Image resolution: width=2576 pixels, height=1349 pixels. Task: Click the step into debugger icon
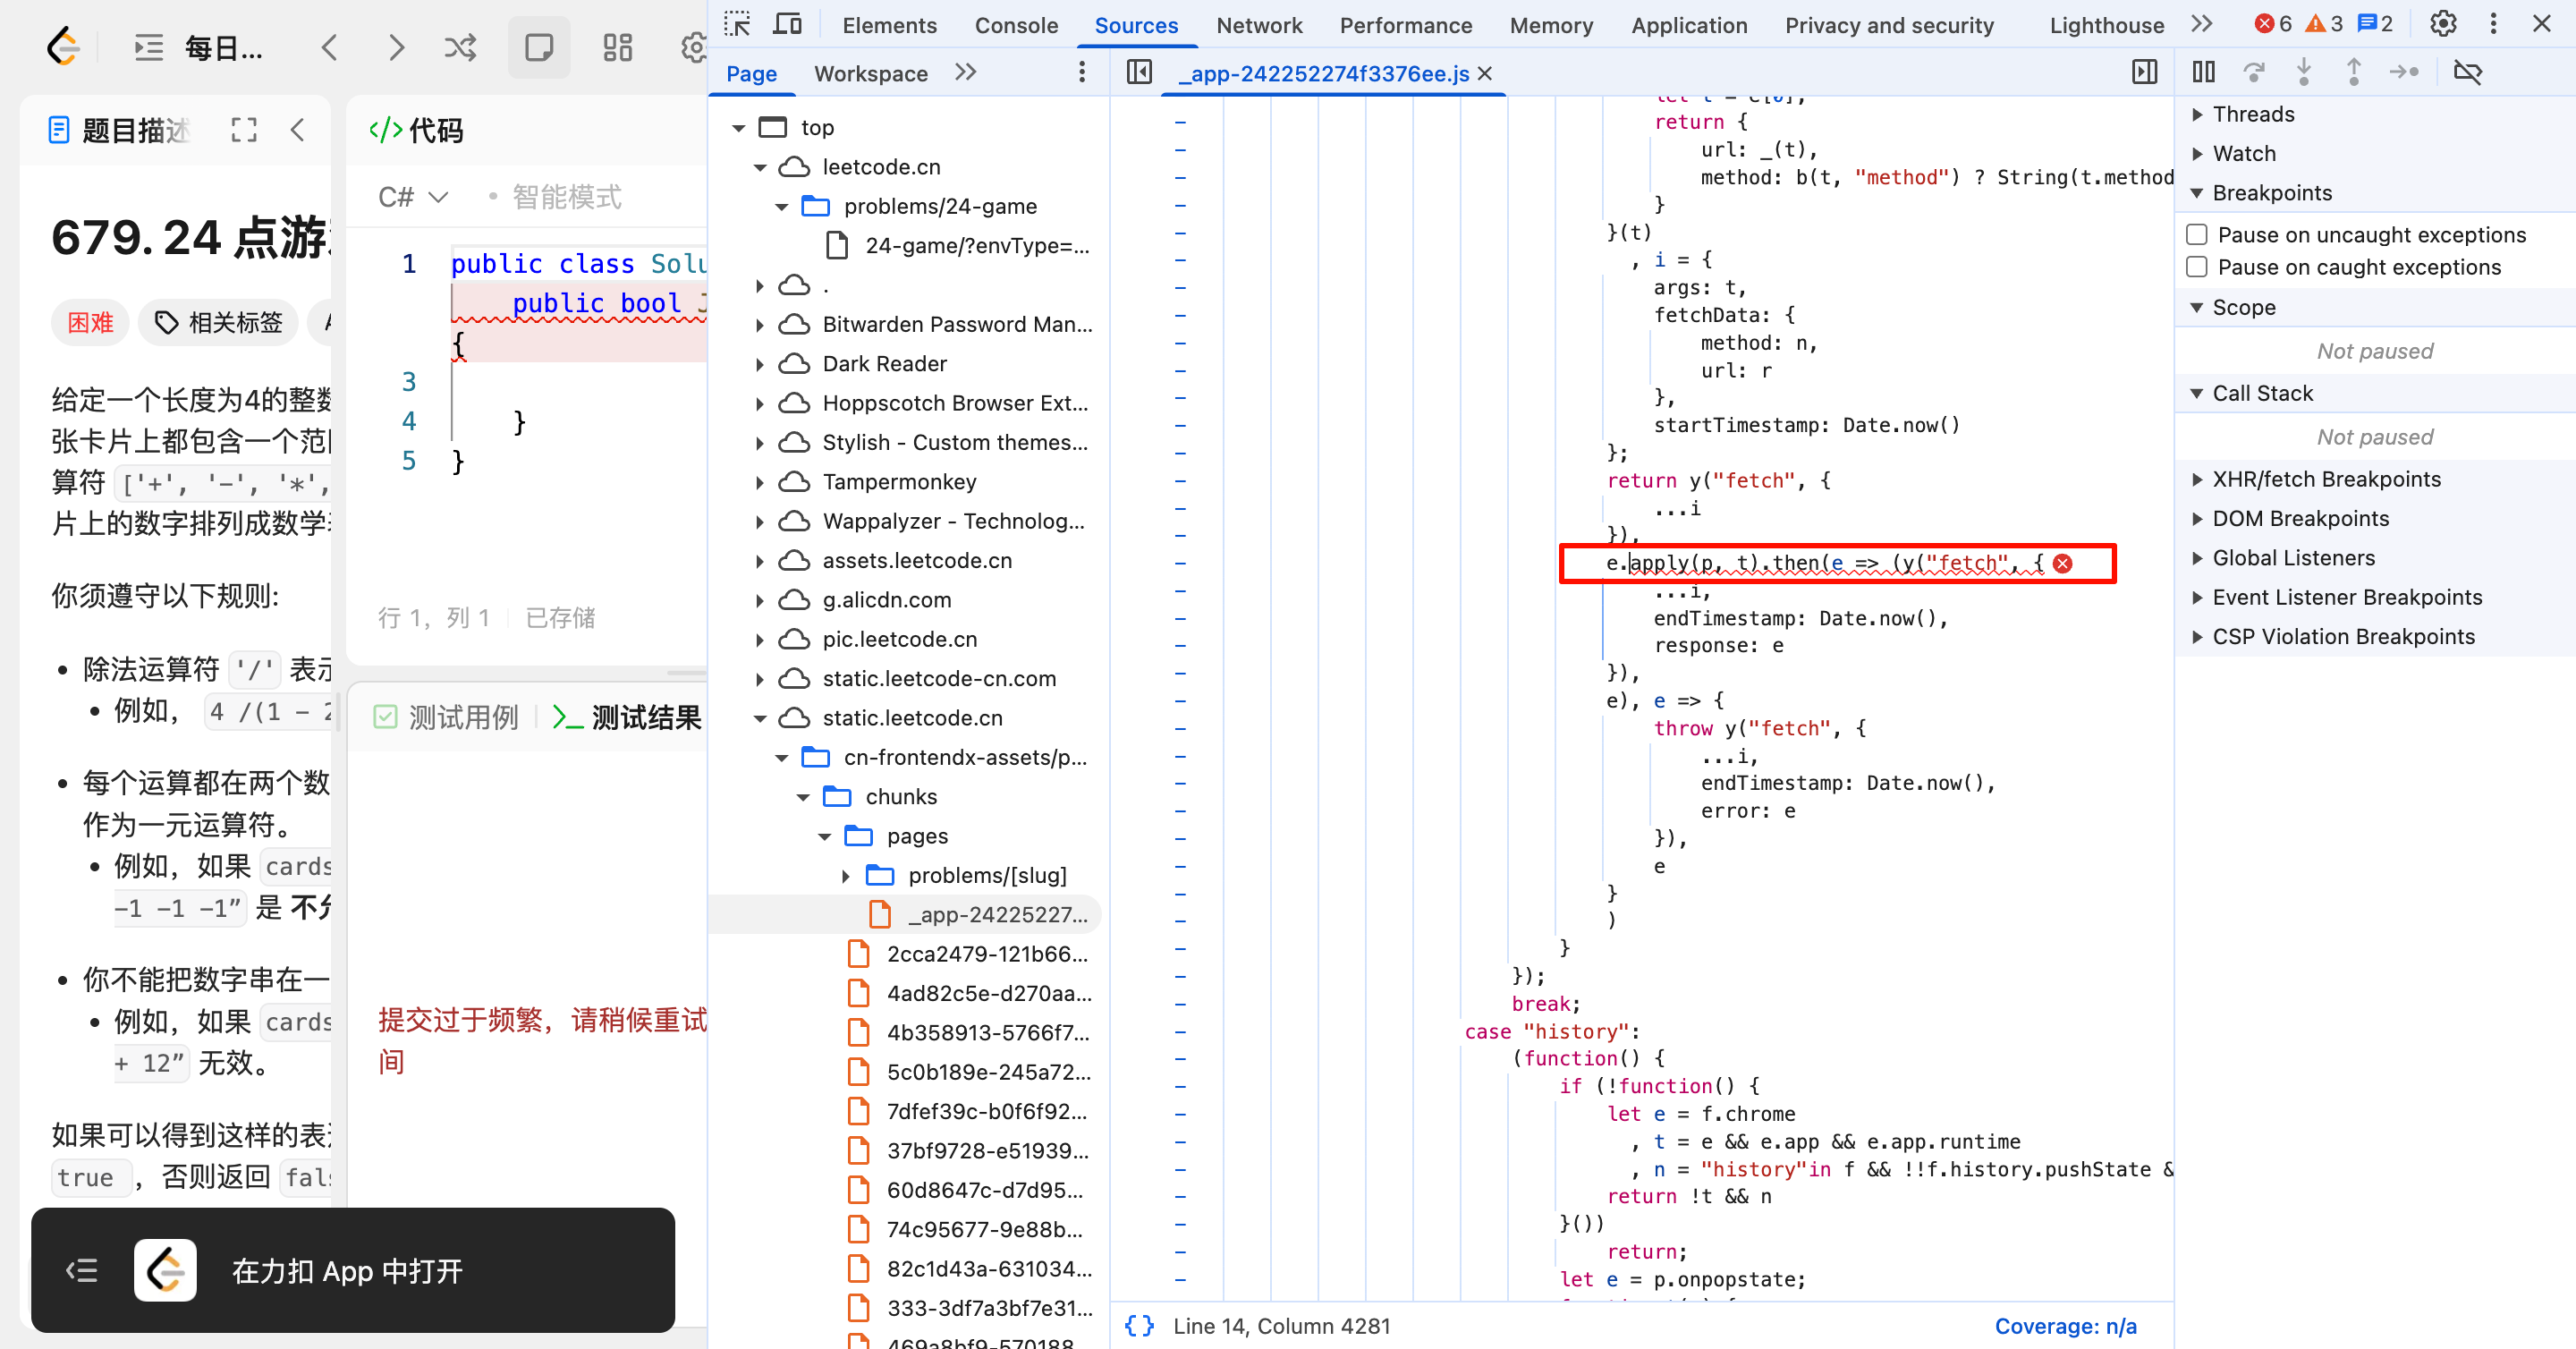click(x=2304, y=72)
